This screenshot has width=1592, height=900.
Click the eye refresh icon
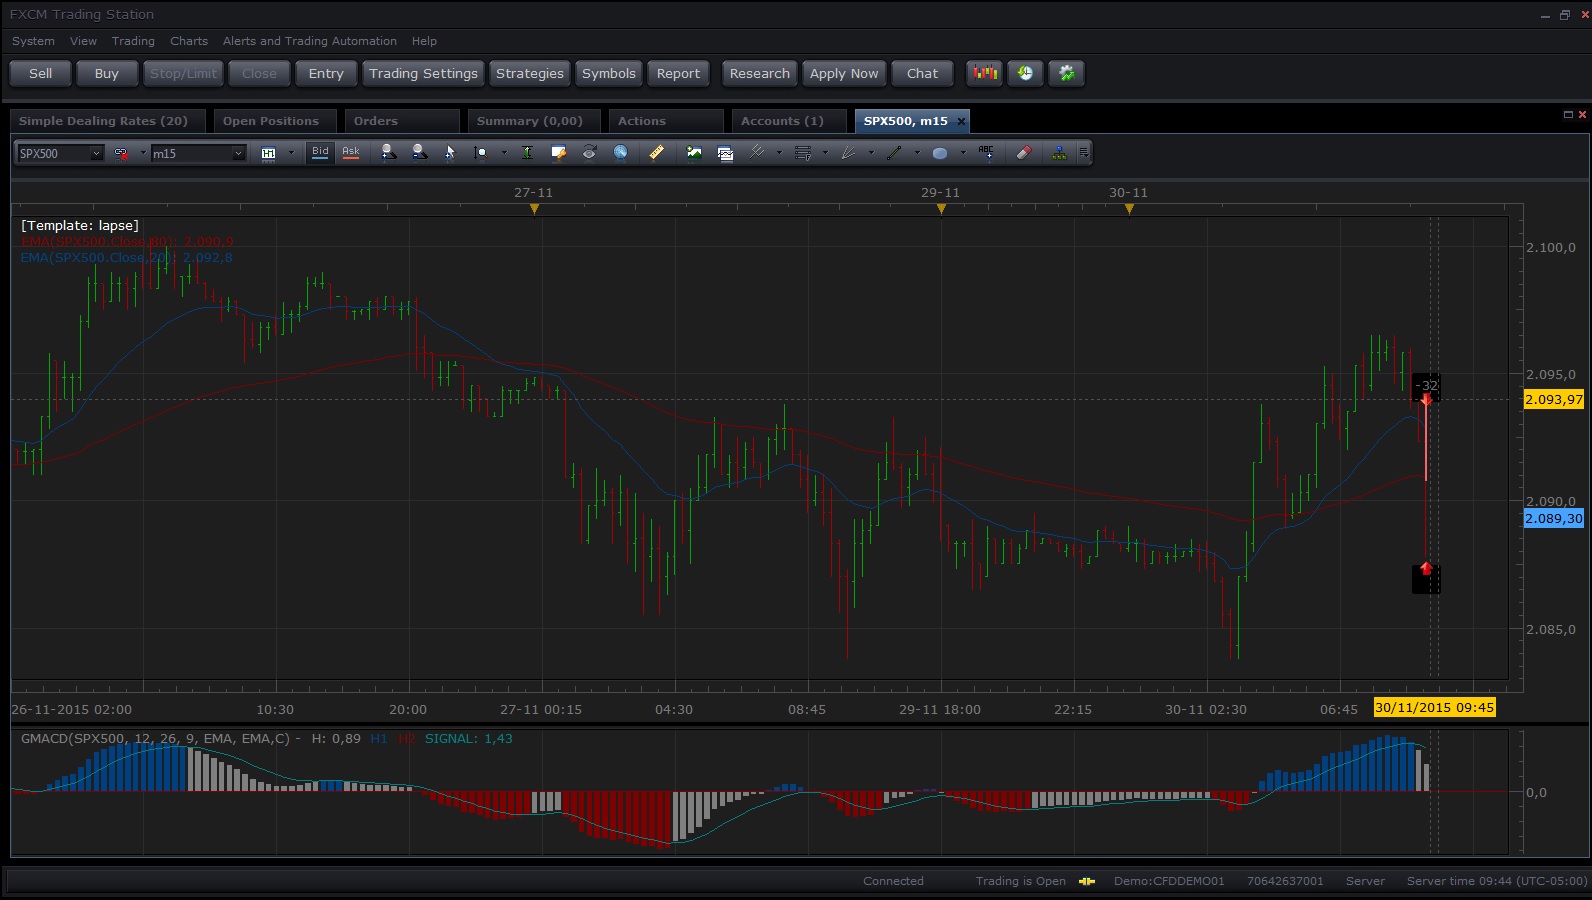pos(589,152)
